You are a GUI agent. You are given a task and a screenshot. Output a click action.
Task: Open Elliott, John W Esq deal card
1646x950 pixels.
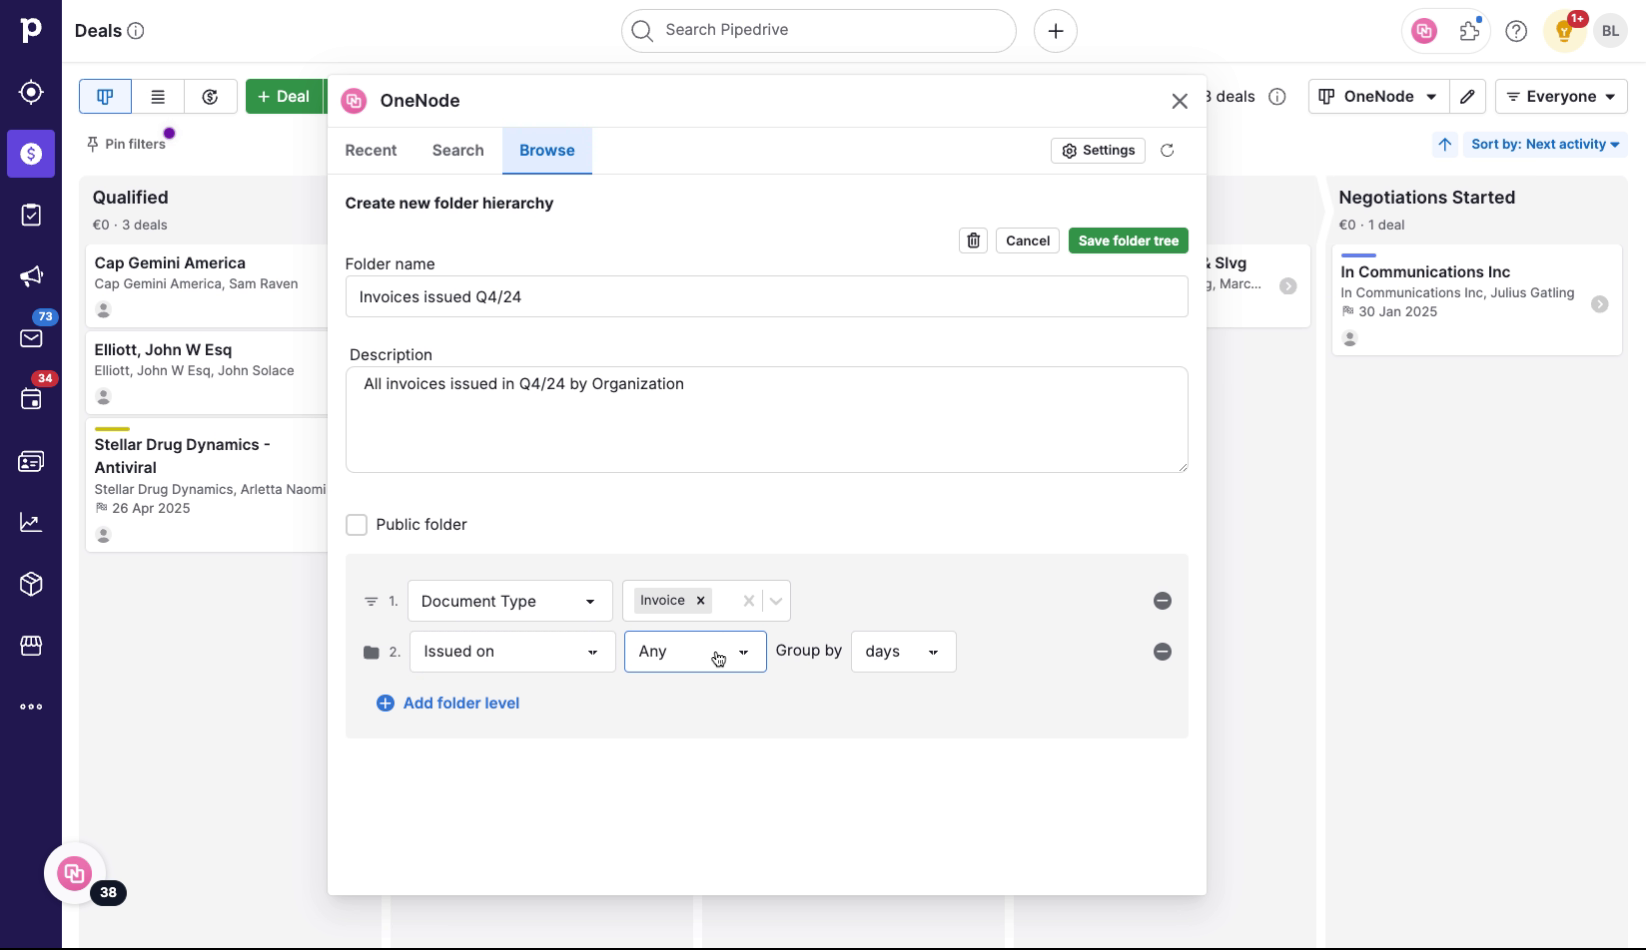tap(207, 373)
